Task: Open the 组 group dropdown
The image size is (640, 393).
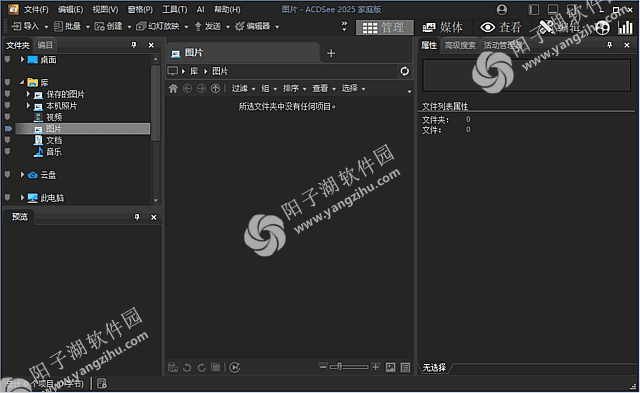Action: [269, 89]
